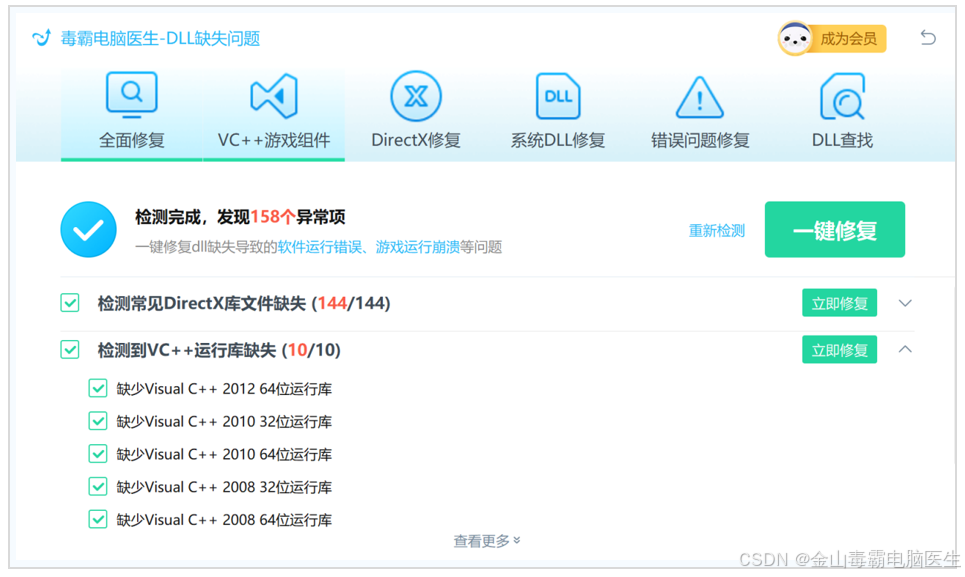Click text 缺少Visual C++ 2012 64位运行库
This screenshot has width=965, height=577.
point(224,389)
